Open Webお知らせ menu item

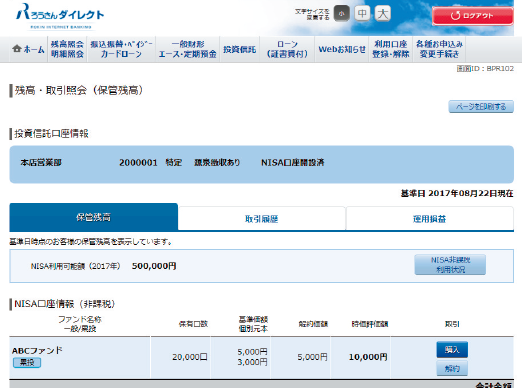click(x=342, y=49)
